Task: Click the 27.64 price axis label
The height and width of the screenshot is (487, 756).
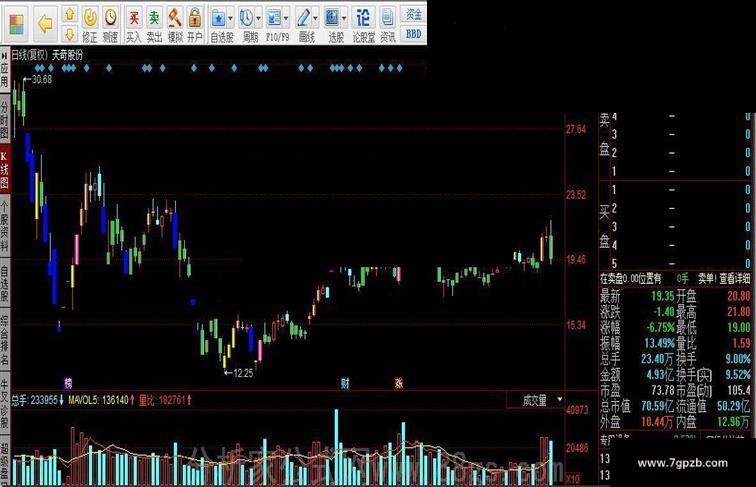Action: (576, 129)
